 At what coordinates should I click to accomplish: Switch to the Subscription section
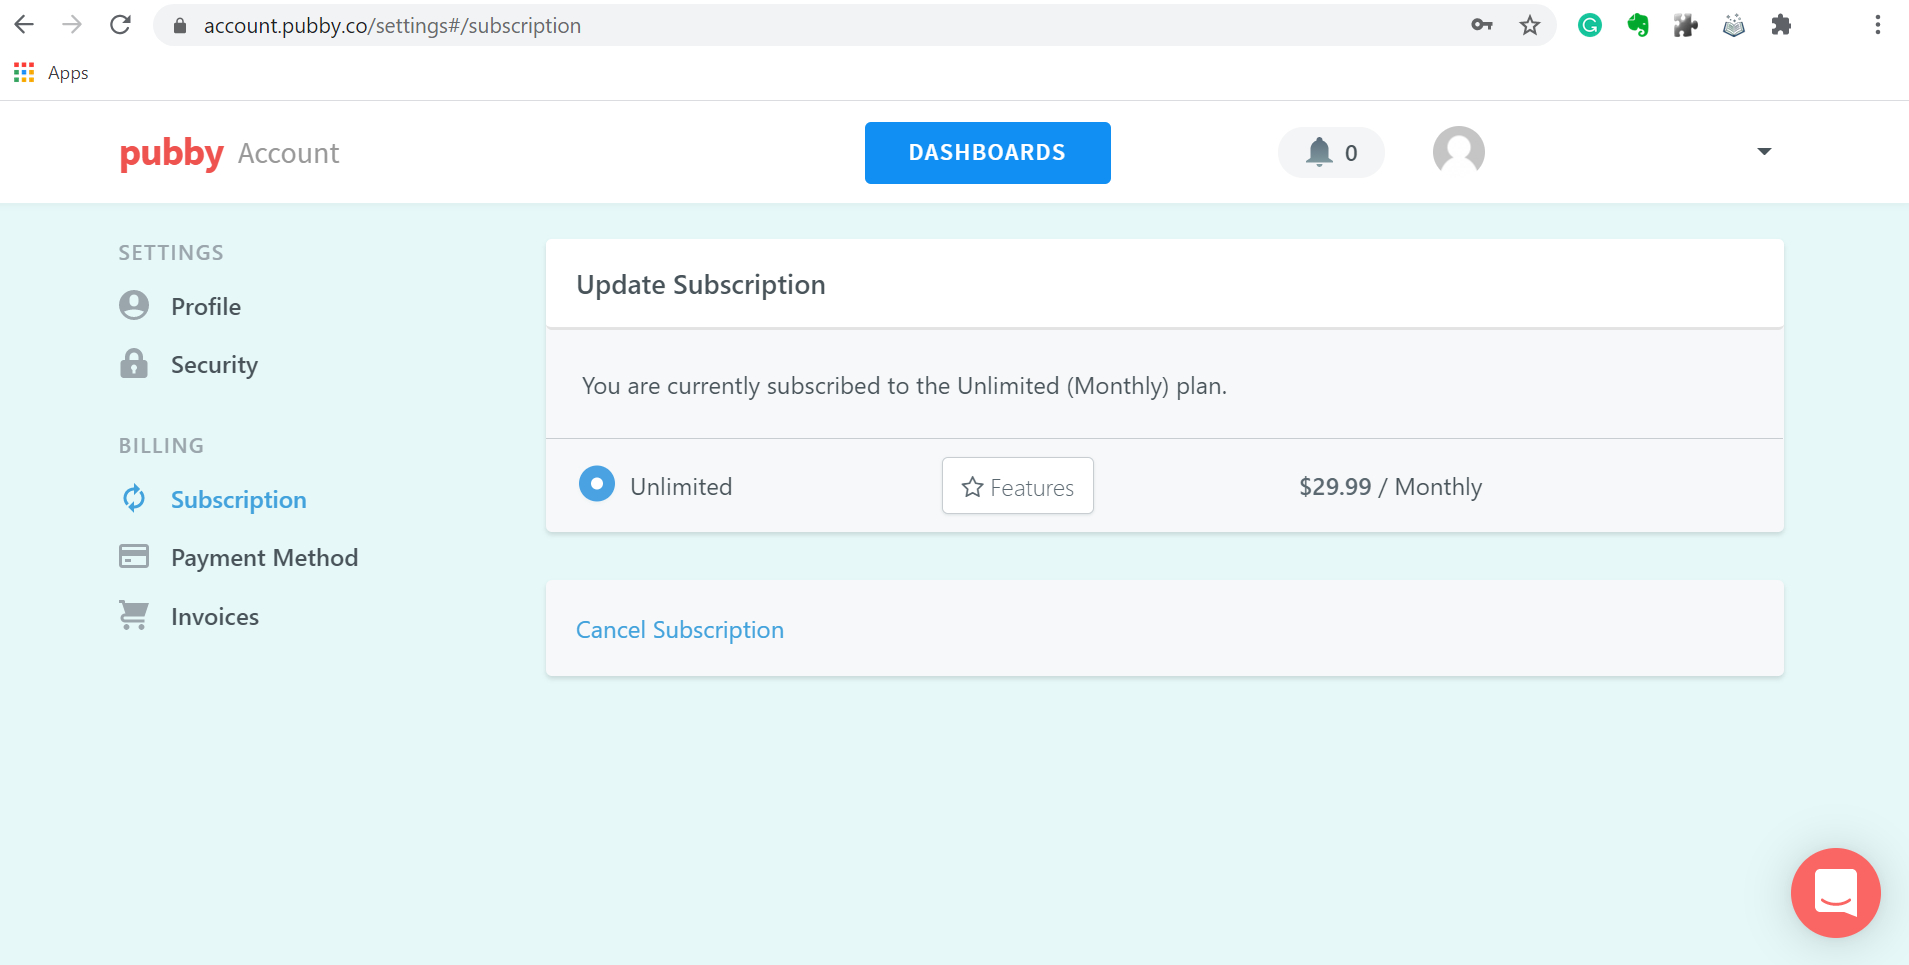click(x=238, y=499)
